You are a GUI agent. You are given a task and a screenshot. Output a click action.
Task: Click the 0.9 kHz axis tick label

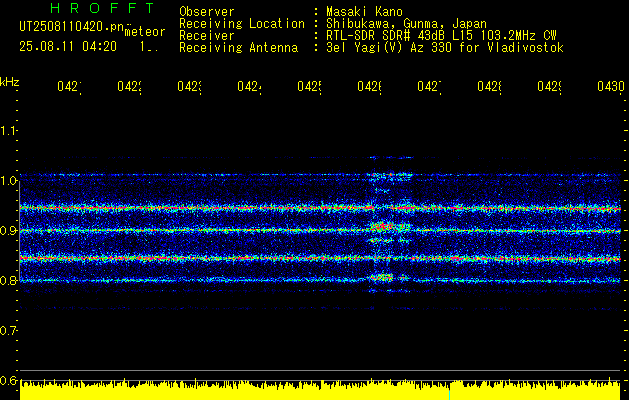(9, 231)
